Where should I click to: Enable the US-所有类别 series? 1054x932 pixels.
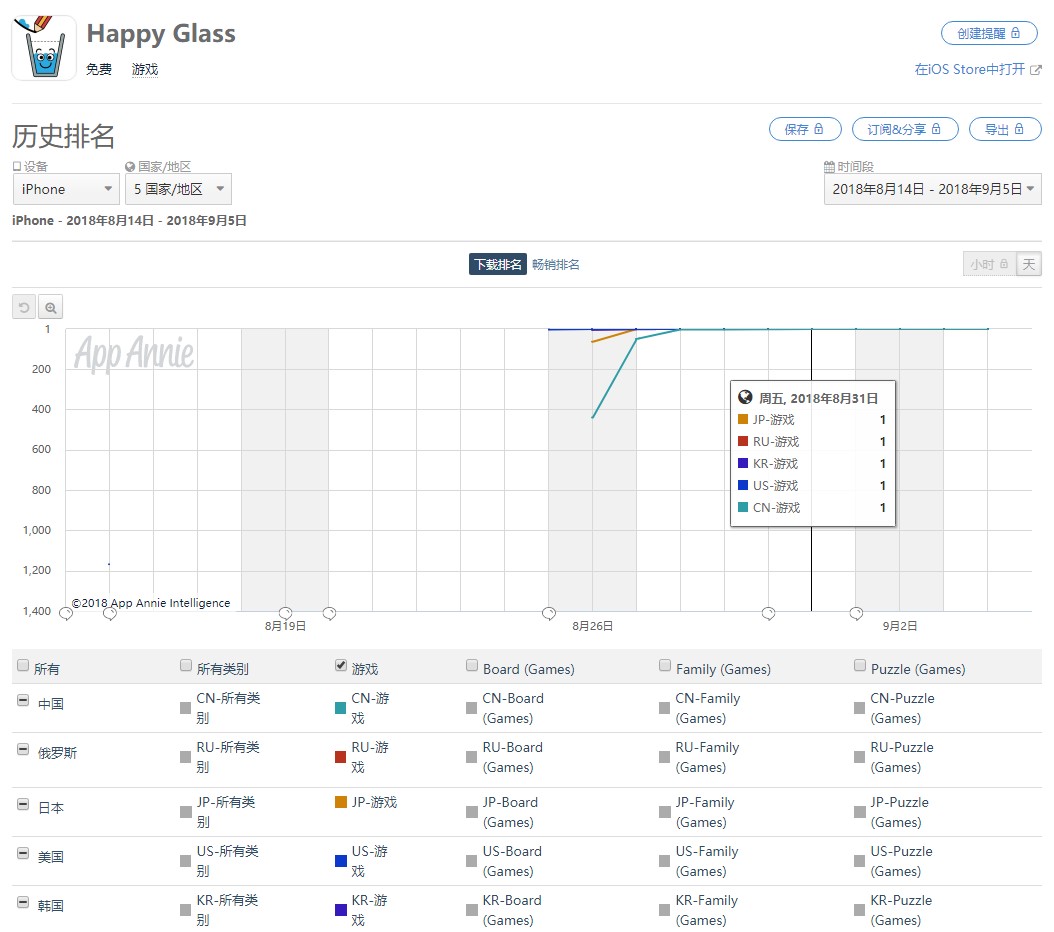[186, 861]
